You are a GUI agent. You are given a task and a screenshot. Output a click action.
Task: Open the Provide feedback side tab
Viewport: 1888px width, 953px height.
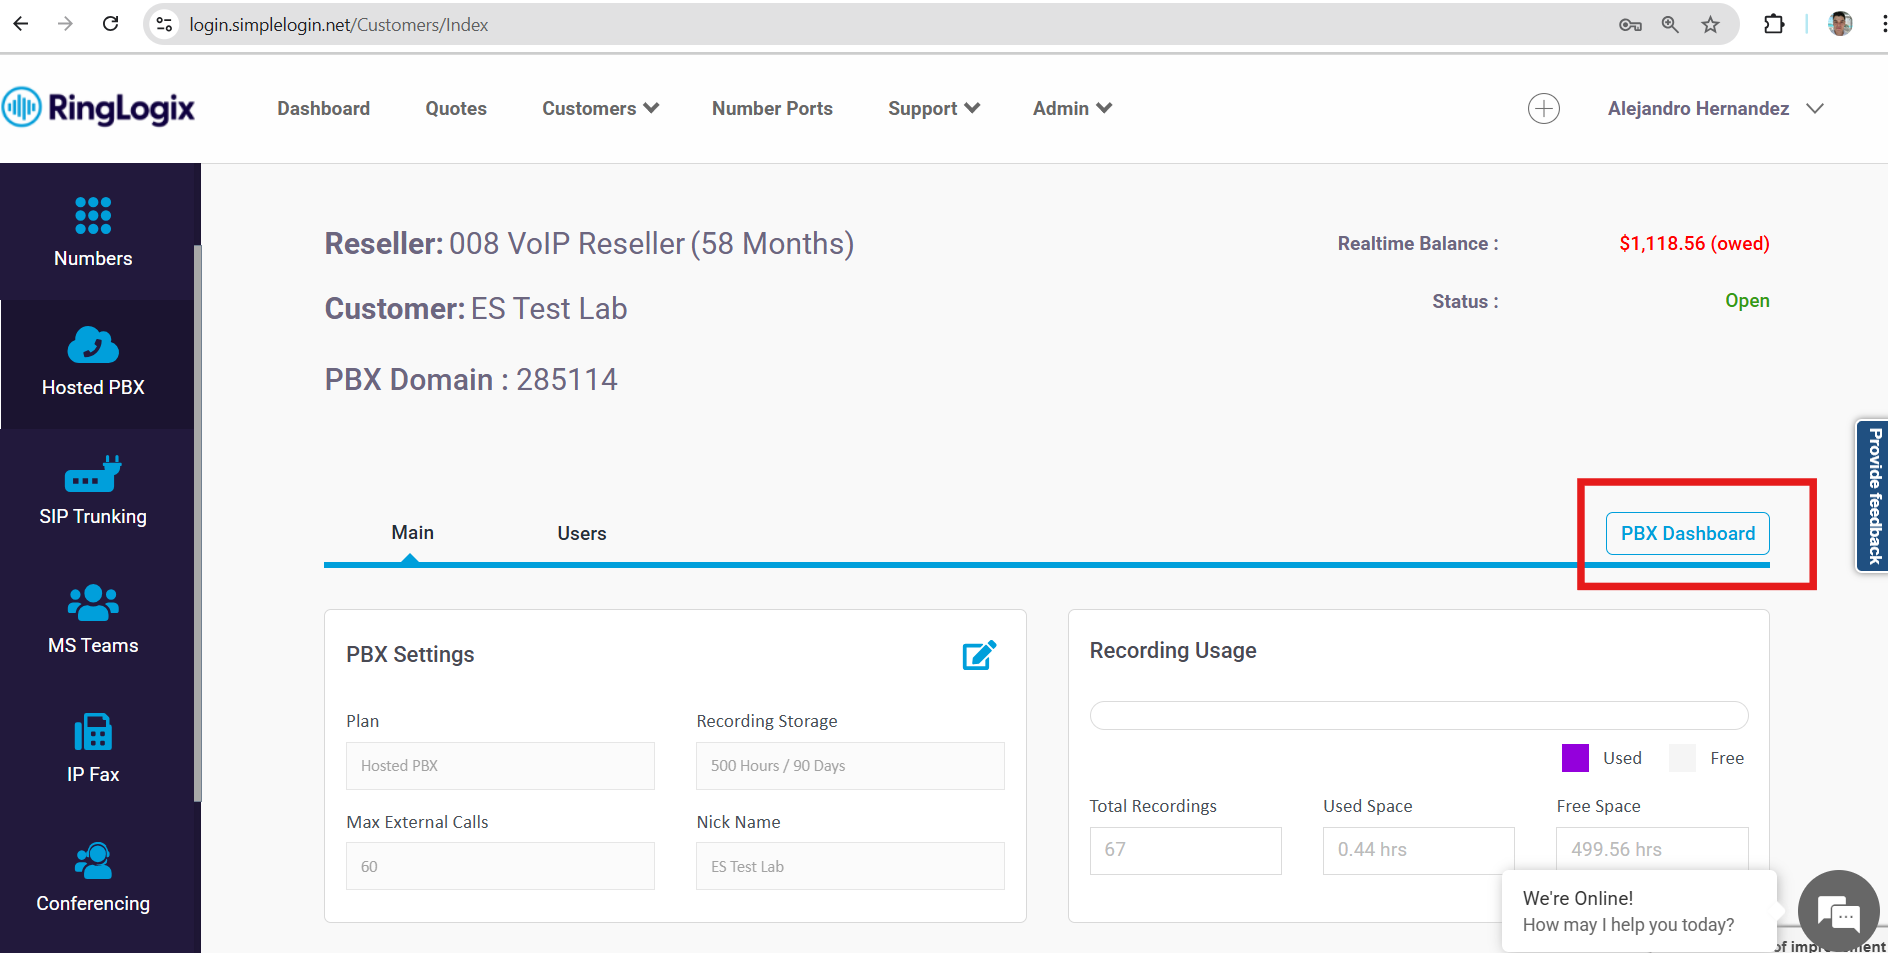pos(1873,496)
